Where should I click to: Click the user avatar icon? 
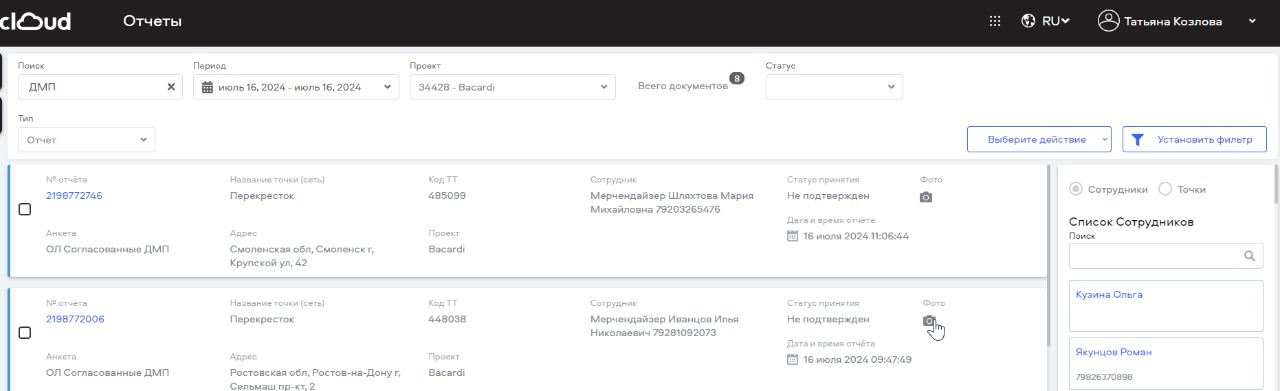1108,21
